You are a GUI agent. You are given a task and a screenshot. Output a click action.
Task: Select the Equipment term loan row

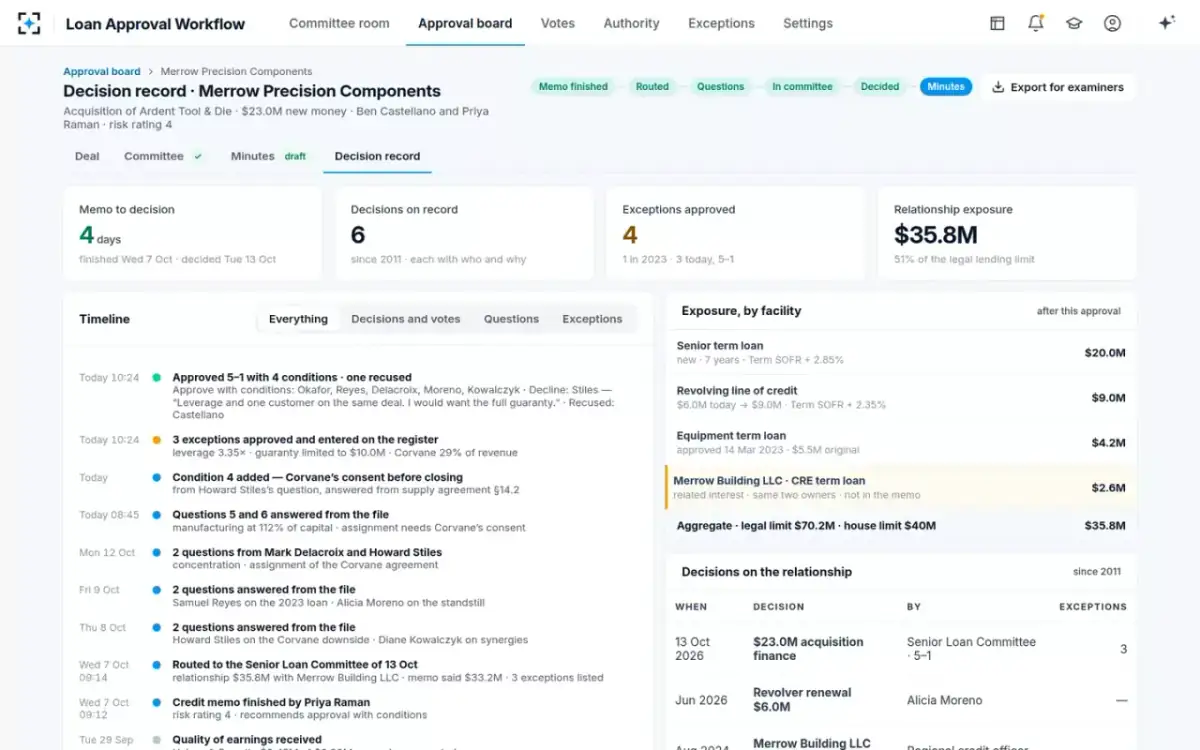[x=901, y=443]
